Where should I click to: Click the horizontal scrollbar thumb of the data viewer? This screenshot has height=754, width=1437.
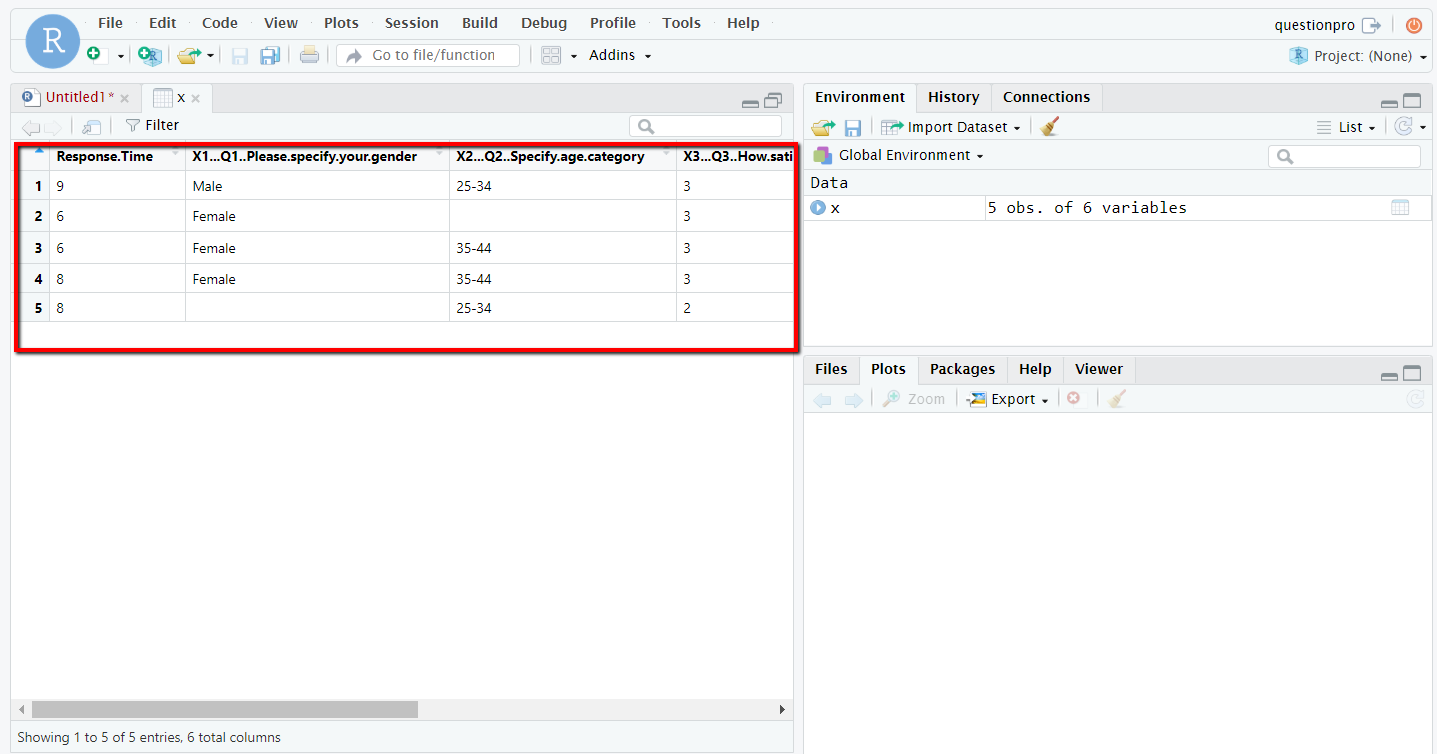(x=225, y=709)
